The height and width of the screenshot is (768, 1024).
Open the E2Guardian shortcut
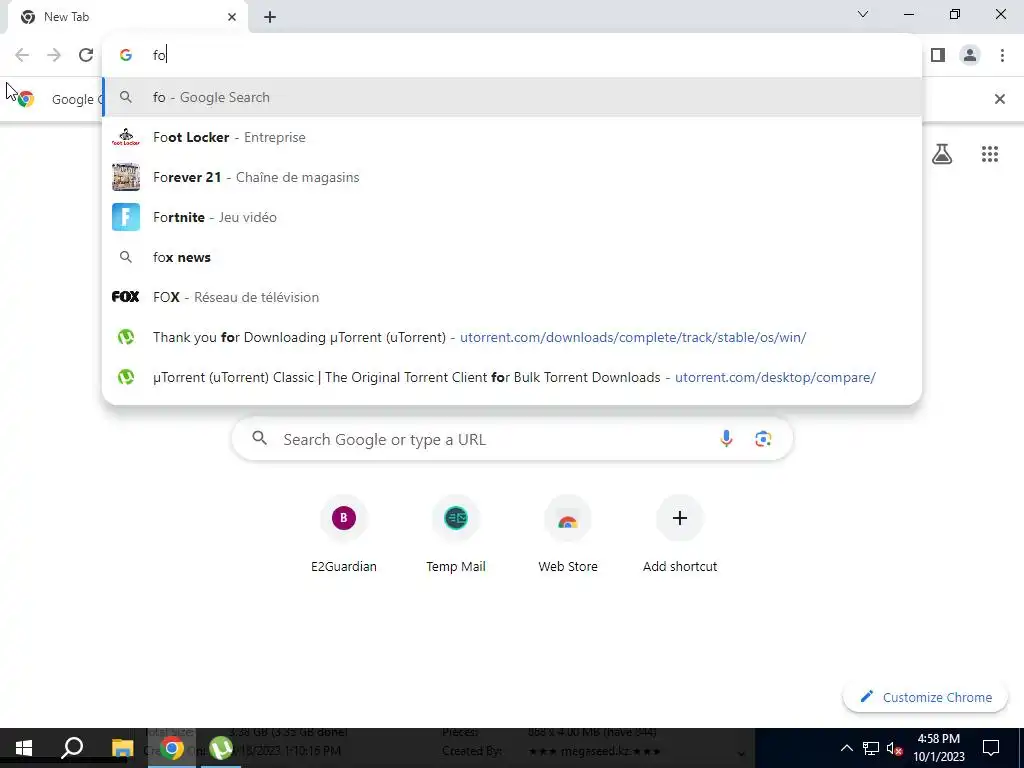tap(344, 534)
